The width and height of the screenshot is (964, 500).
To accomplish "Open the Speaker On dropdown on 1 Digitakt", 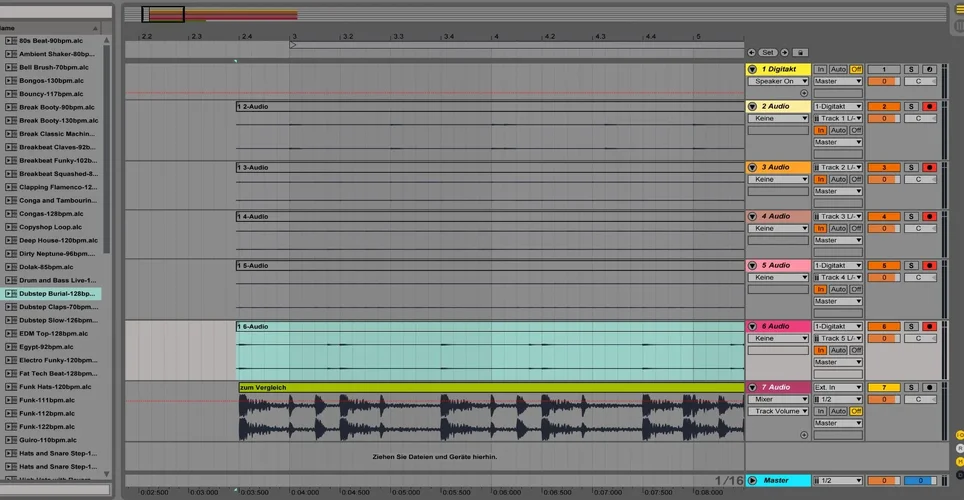I will (x=778, y=81).
